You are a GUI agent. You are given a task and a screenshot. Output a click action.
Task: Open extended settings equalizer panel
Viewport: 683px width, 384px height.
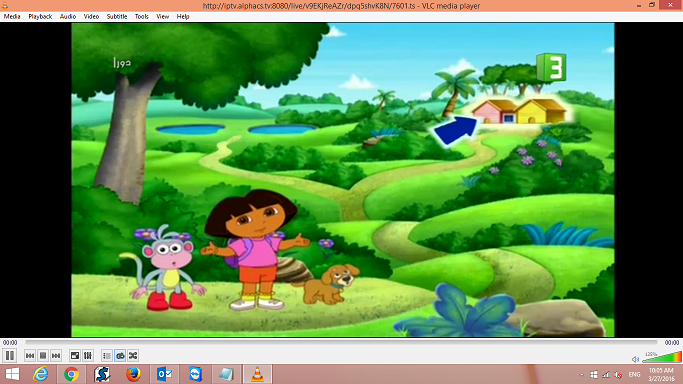pos(88,356)
